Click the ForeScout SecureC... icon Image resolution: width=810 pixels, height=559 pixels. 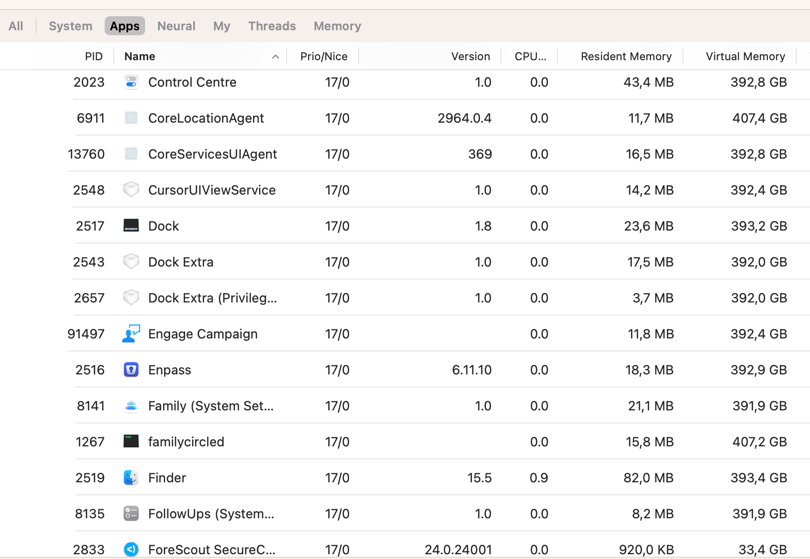131,549
